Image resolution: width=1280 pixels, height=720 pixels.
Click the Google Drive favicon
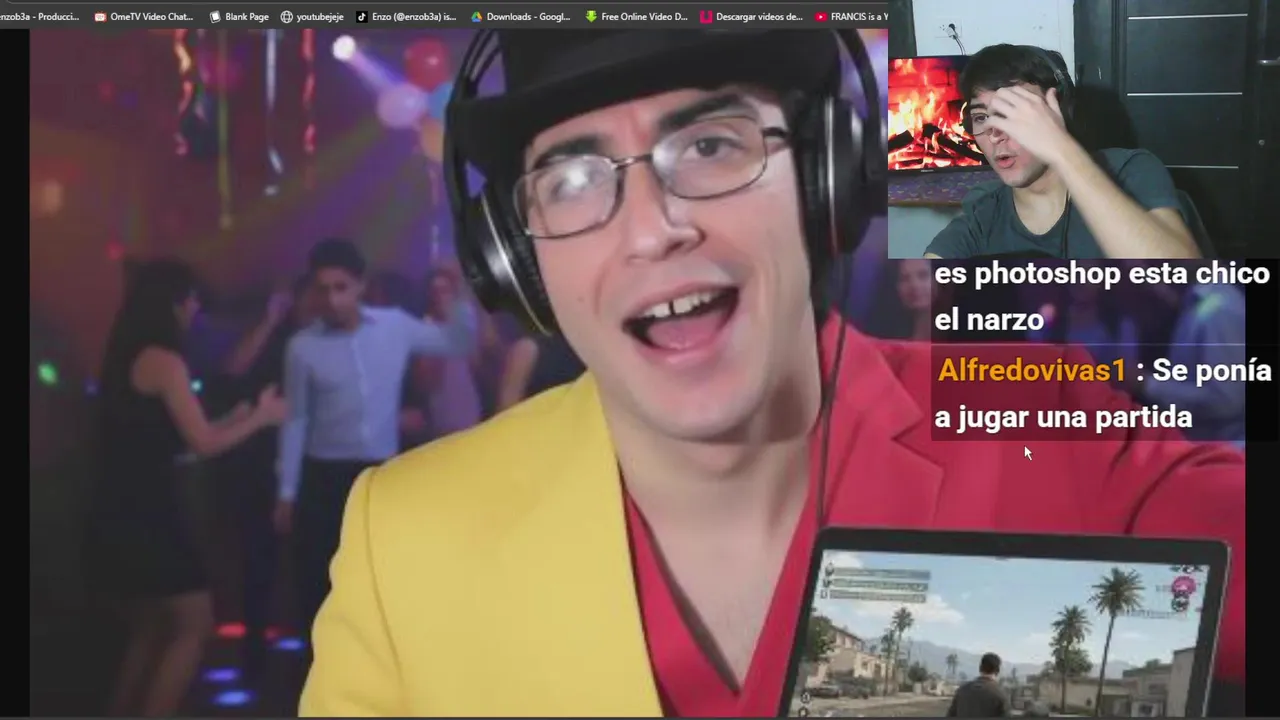click(x=477, y=16)
